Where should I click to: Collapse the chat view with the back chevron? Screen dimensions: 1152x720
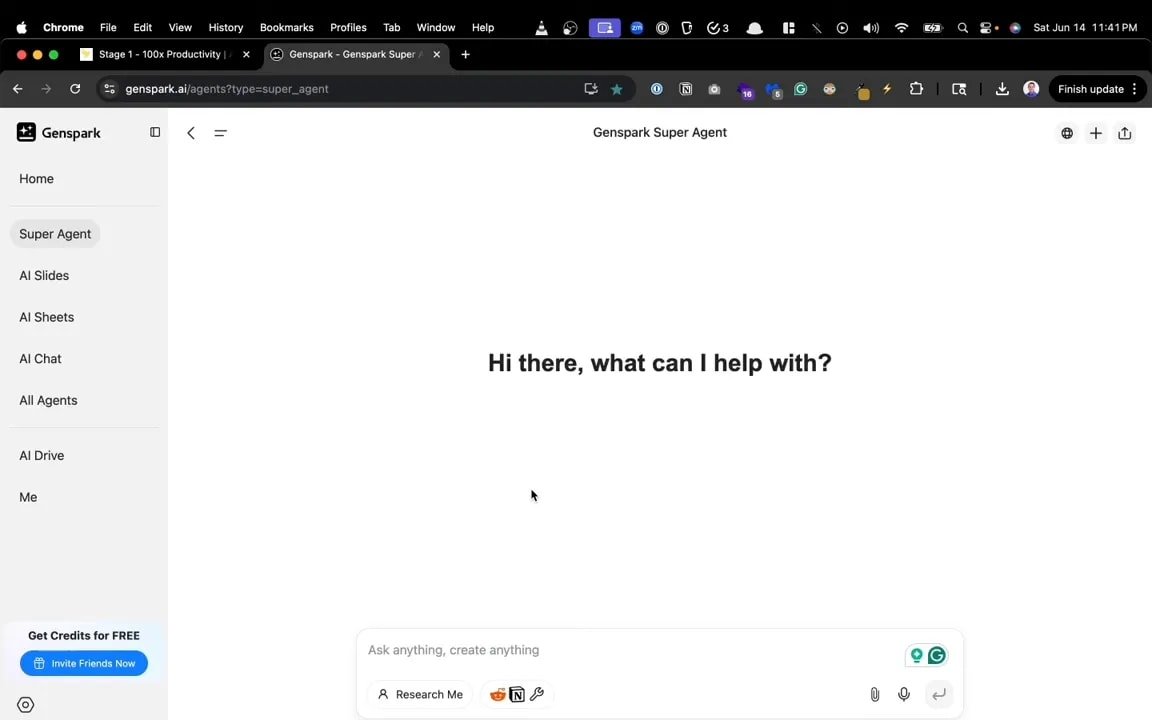[x=190, y=132]
